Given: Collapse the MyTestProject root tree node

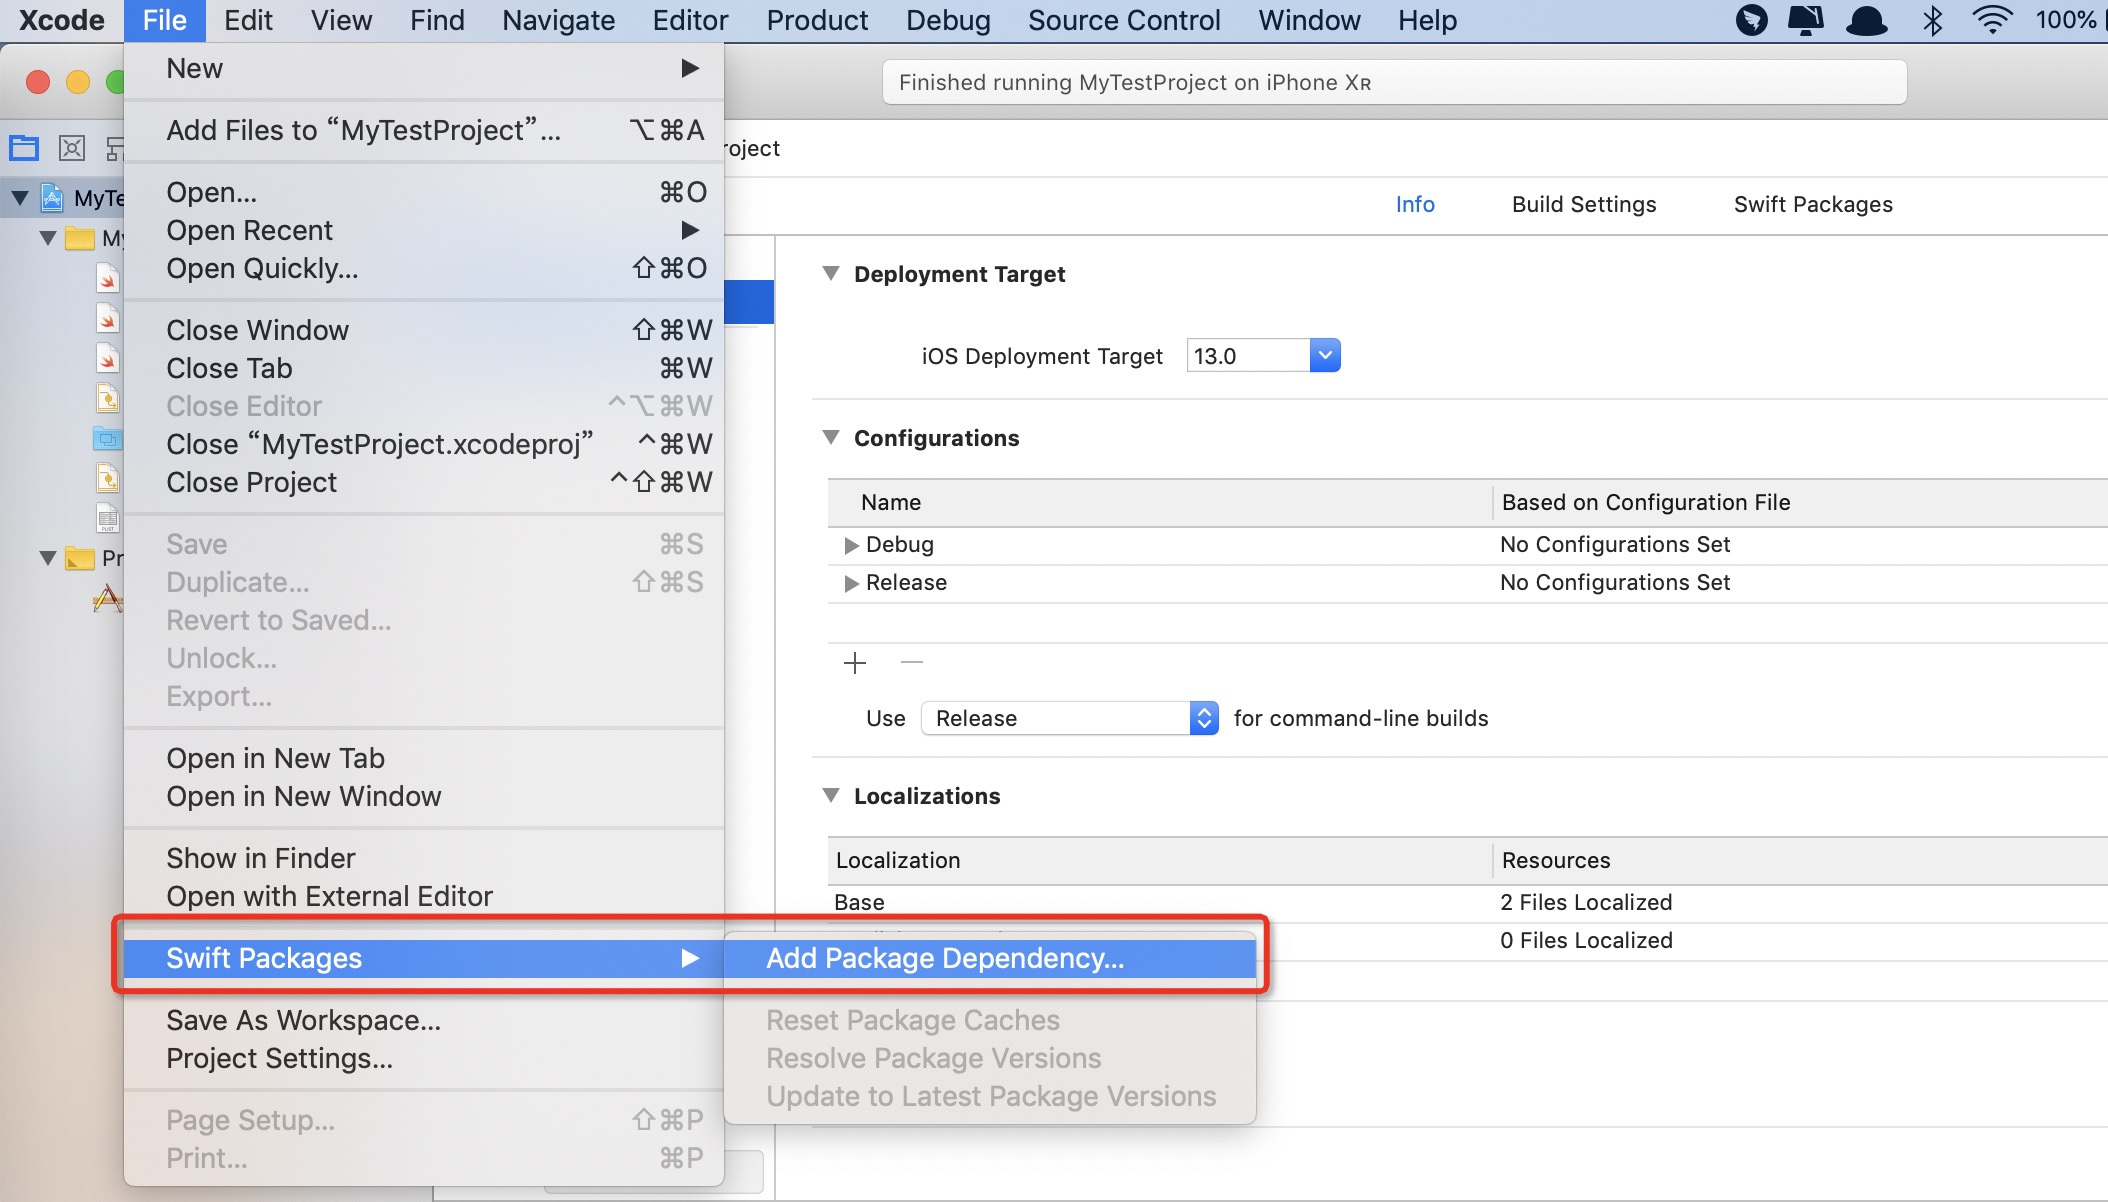Looking at the screenshot, I should [x=19, y=198].
